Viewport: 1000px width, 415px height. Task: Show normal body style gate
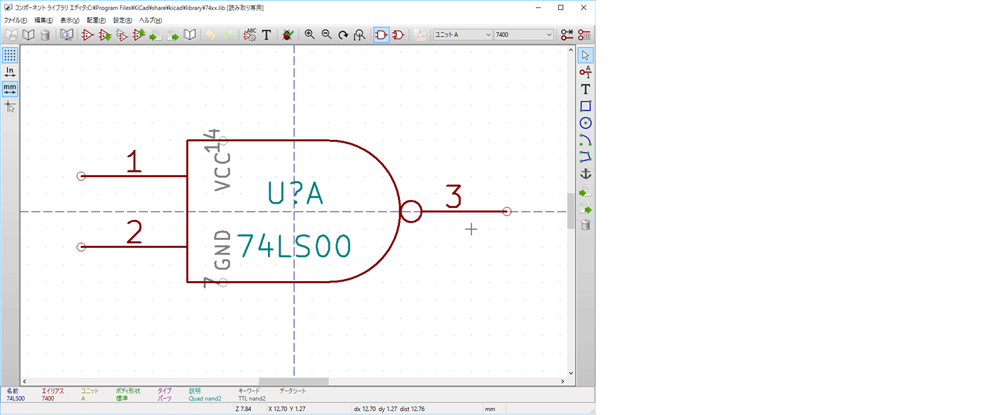coord(381,34)
